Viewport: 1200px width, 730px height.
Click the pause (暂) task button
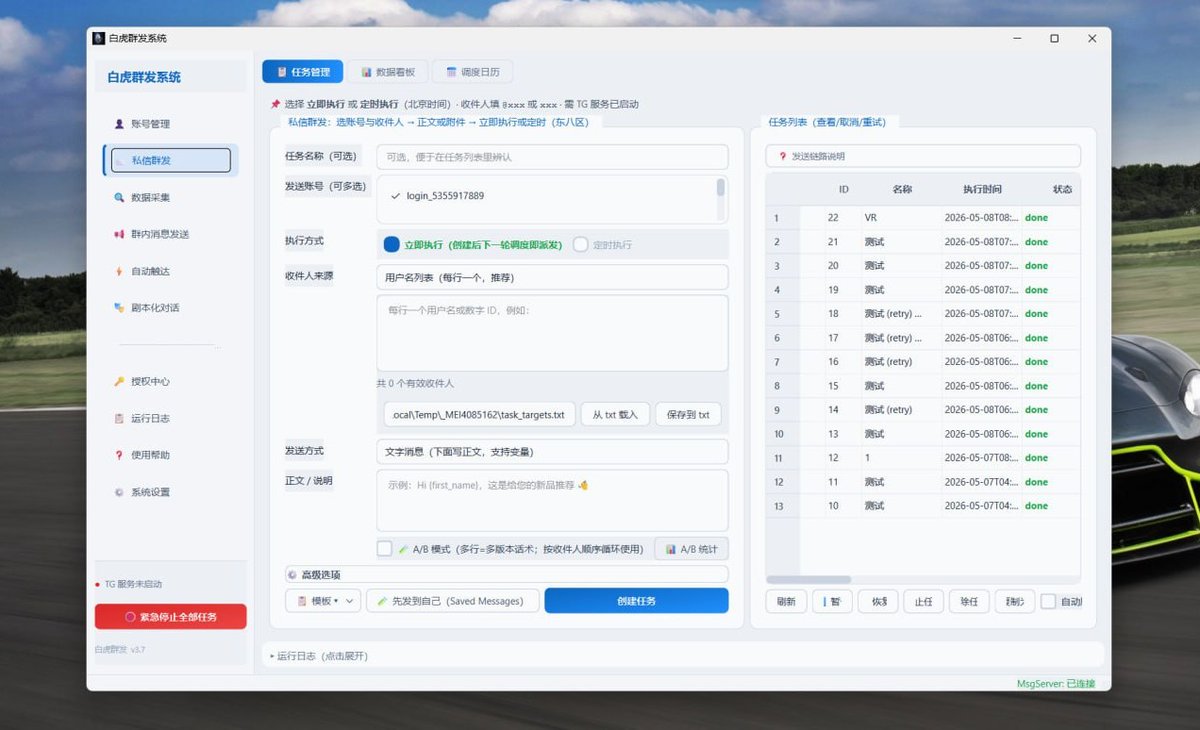click(x=832, y=602)
